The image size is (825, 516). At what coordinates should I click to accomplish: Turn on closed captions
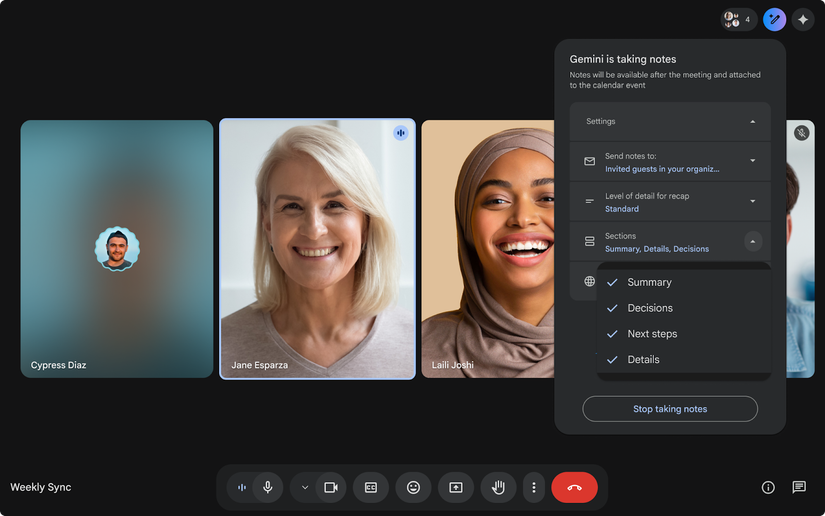pos(371,487)
